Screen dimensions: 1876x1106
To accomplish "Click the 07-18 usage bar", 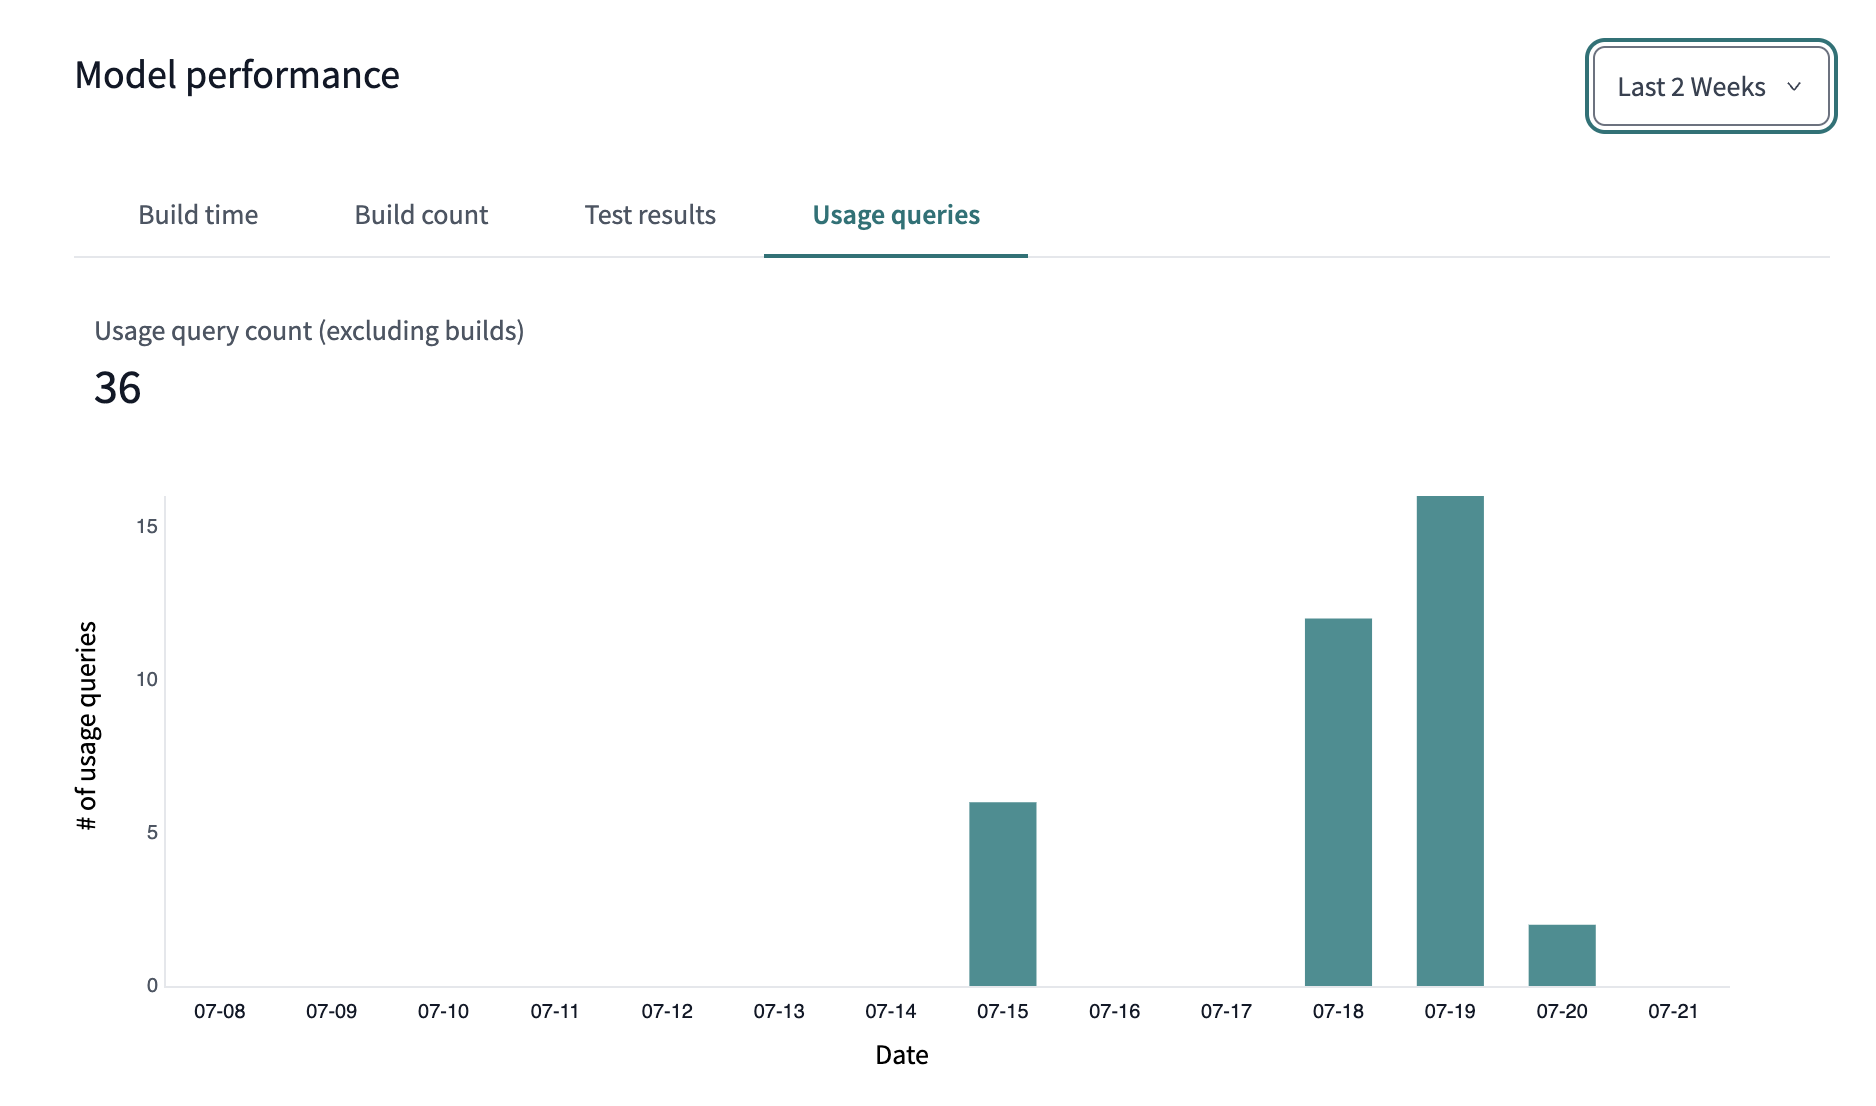I will (1338, 800).
